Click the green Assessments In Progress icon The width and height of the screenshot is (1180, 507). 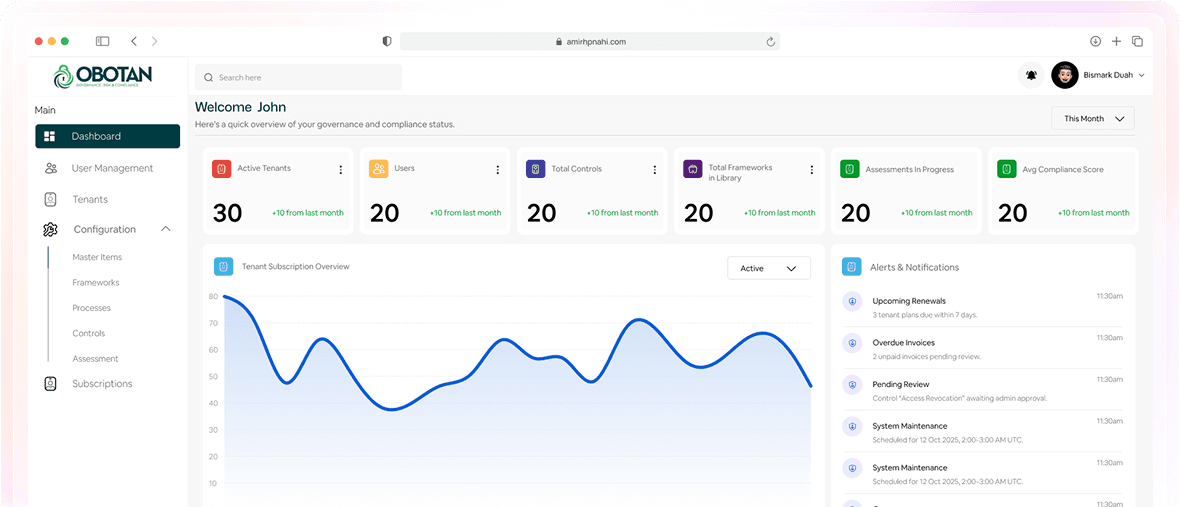(850, 168)
